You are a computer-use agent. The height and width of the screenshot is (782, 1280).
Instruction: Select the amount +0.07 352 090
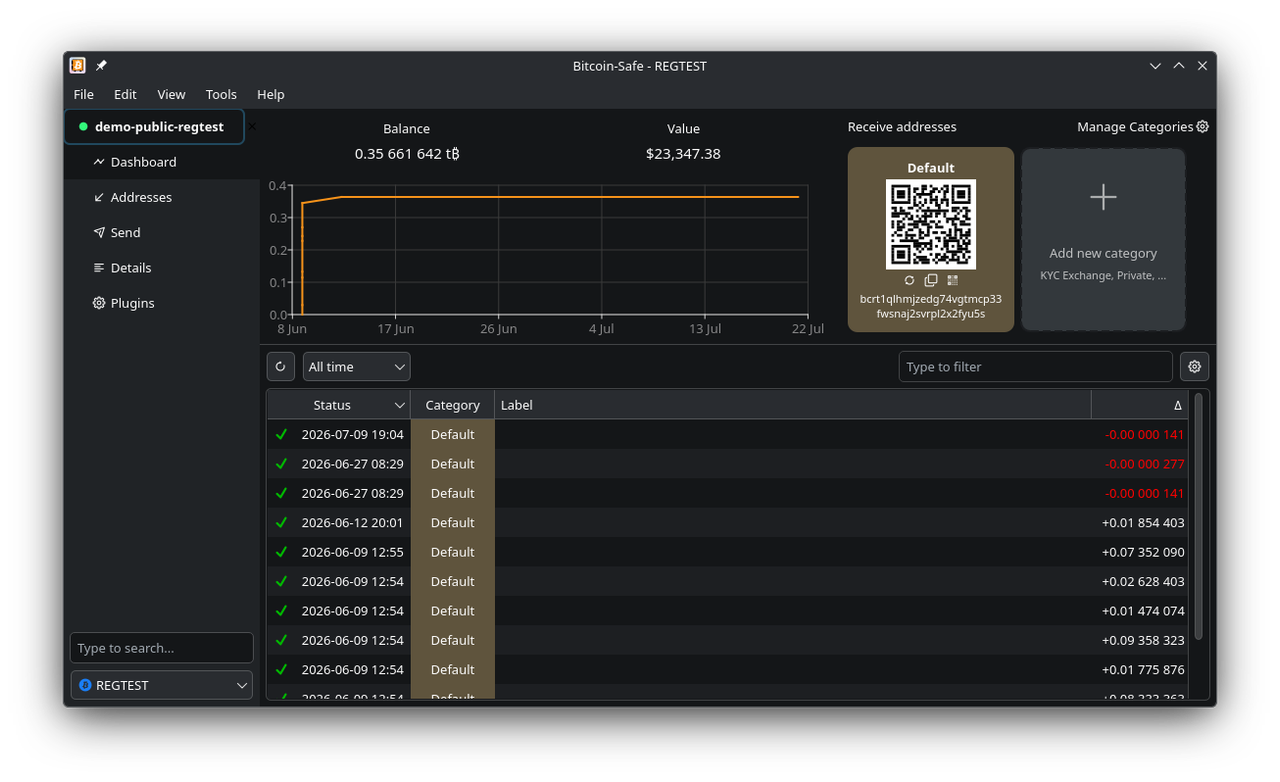1143,552
